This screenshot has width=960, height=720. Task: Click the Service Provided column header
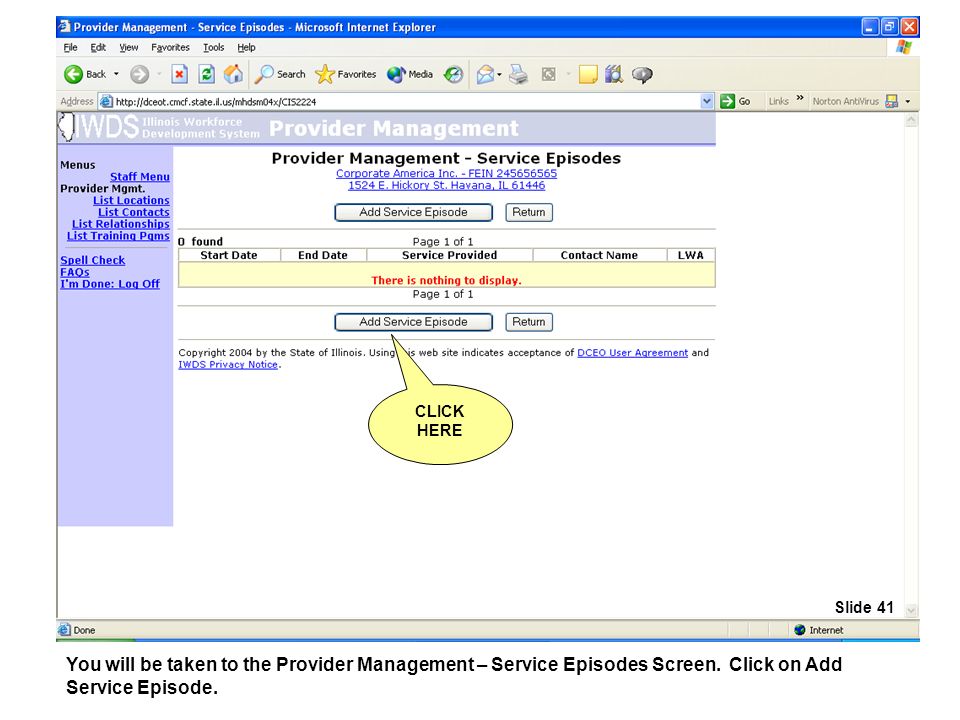[x=449, y=255]
